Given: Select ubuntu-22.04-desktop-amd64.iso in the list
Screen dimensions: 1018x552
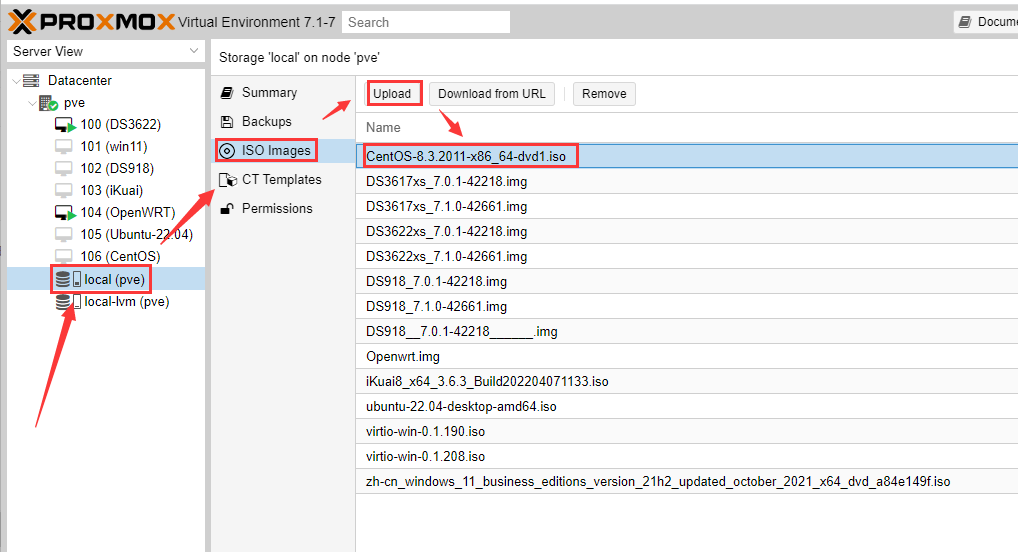Looking at the screenshot, I should click(461, 407).
